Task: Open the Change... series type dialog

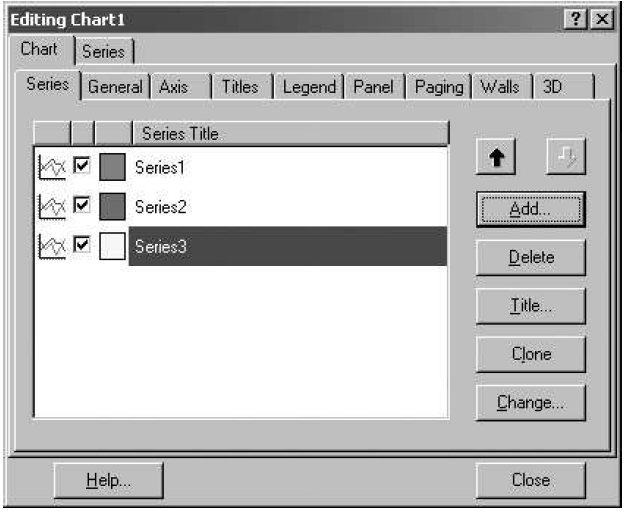Action: pyautogui.click(x=531, y=403)
